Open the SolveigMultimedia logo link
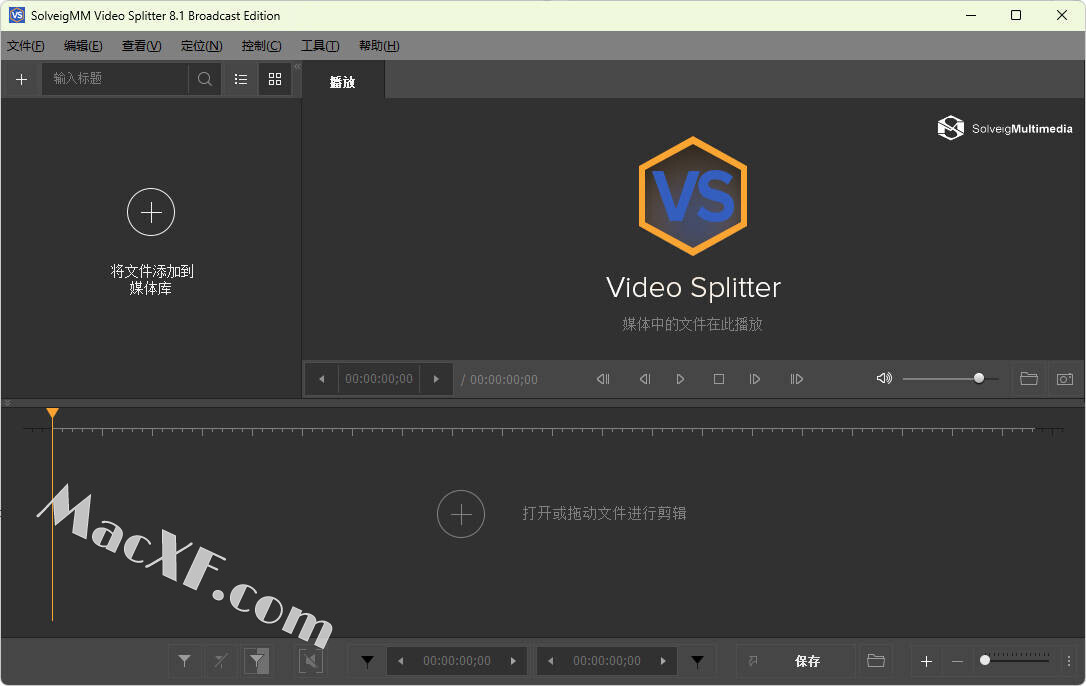This screenshot has width=1086, height=686. point(1004,128)
